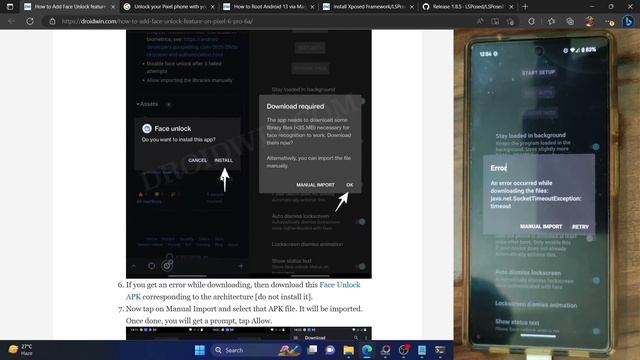Image resolution: width=640 pixels, height=360 pixels.
Task: Refresh the droidwin page
Action: [x=30, y=21]
